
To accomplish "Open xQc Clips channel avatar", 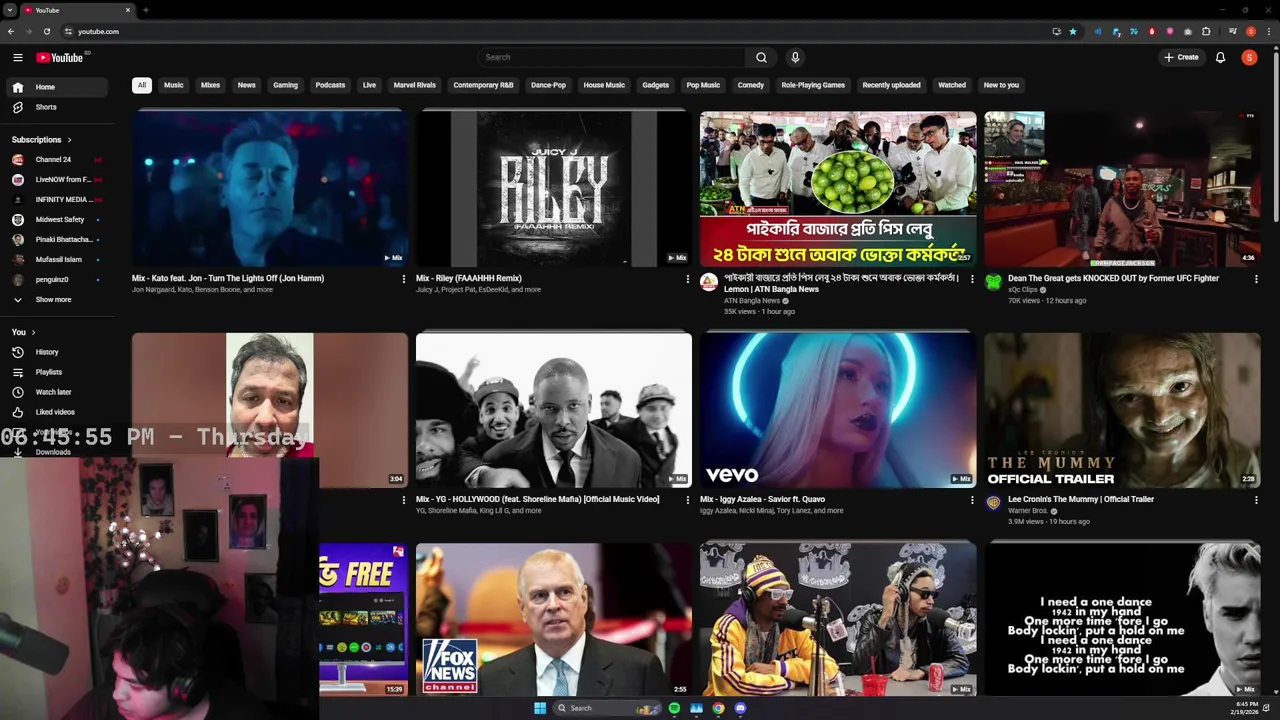I will click(993, 282).
